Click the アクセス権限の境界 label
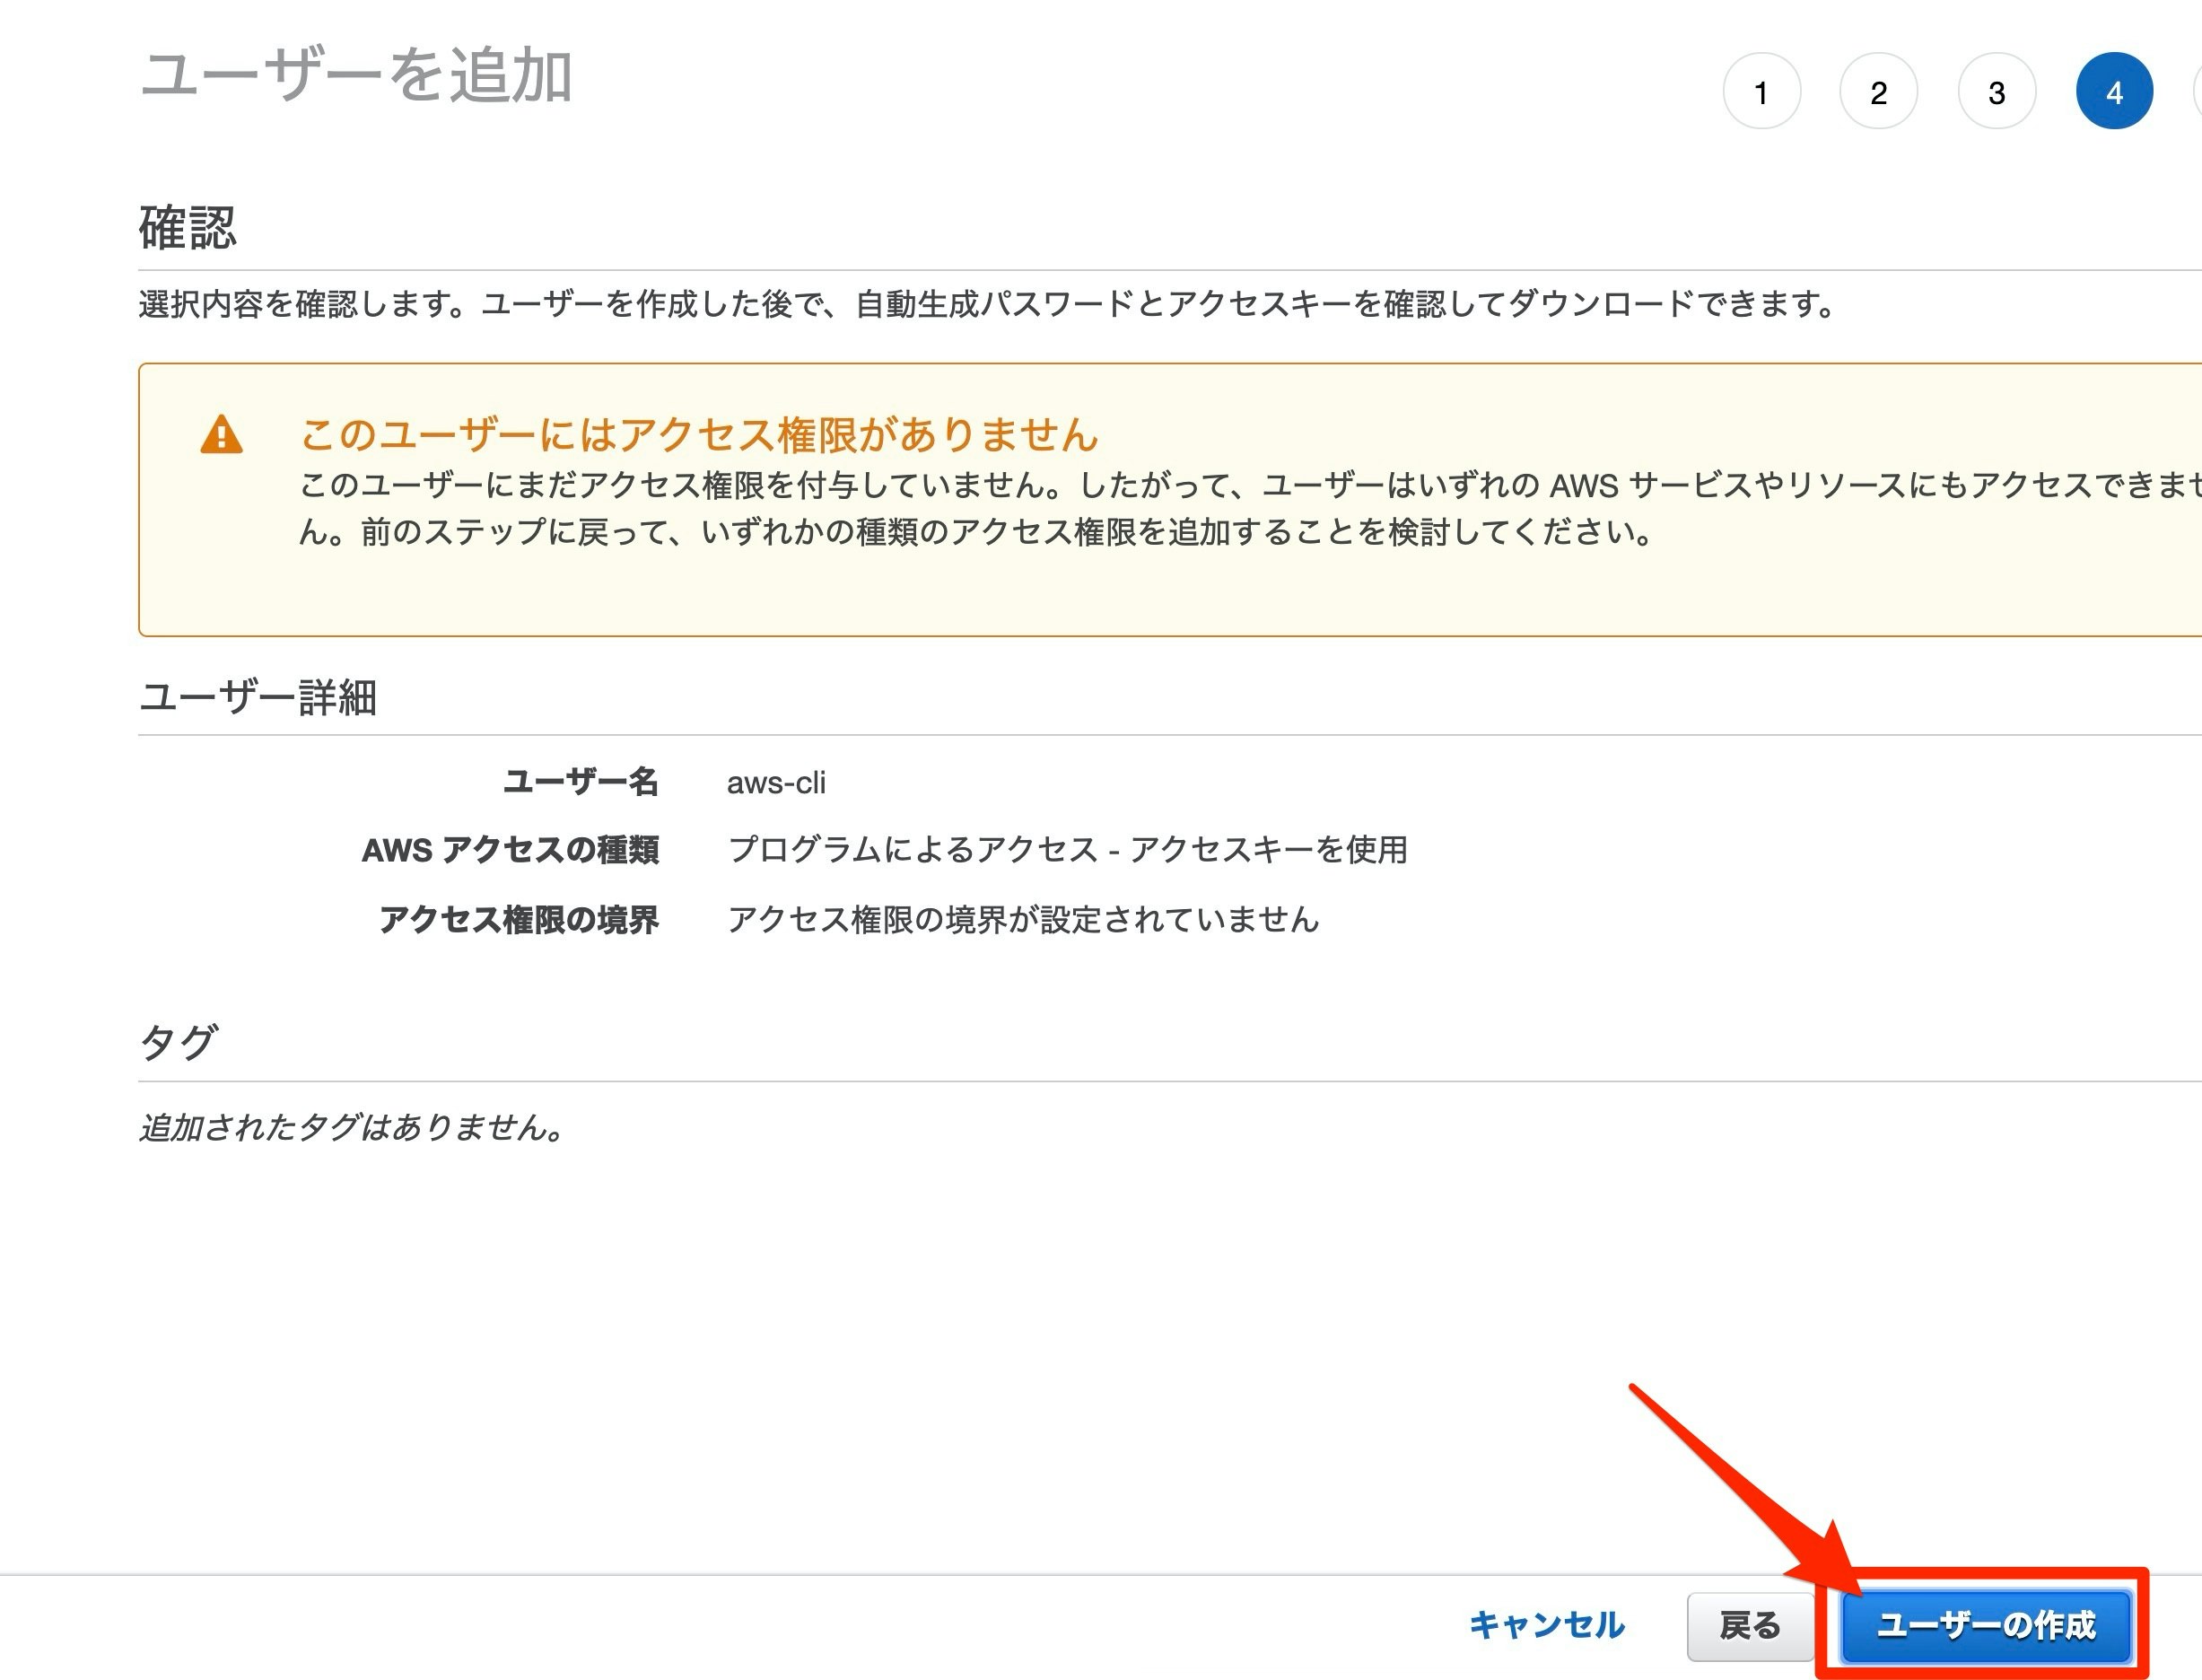 pyautogui.click(x=518, y=919)
